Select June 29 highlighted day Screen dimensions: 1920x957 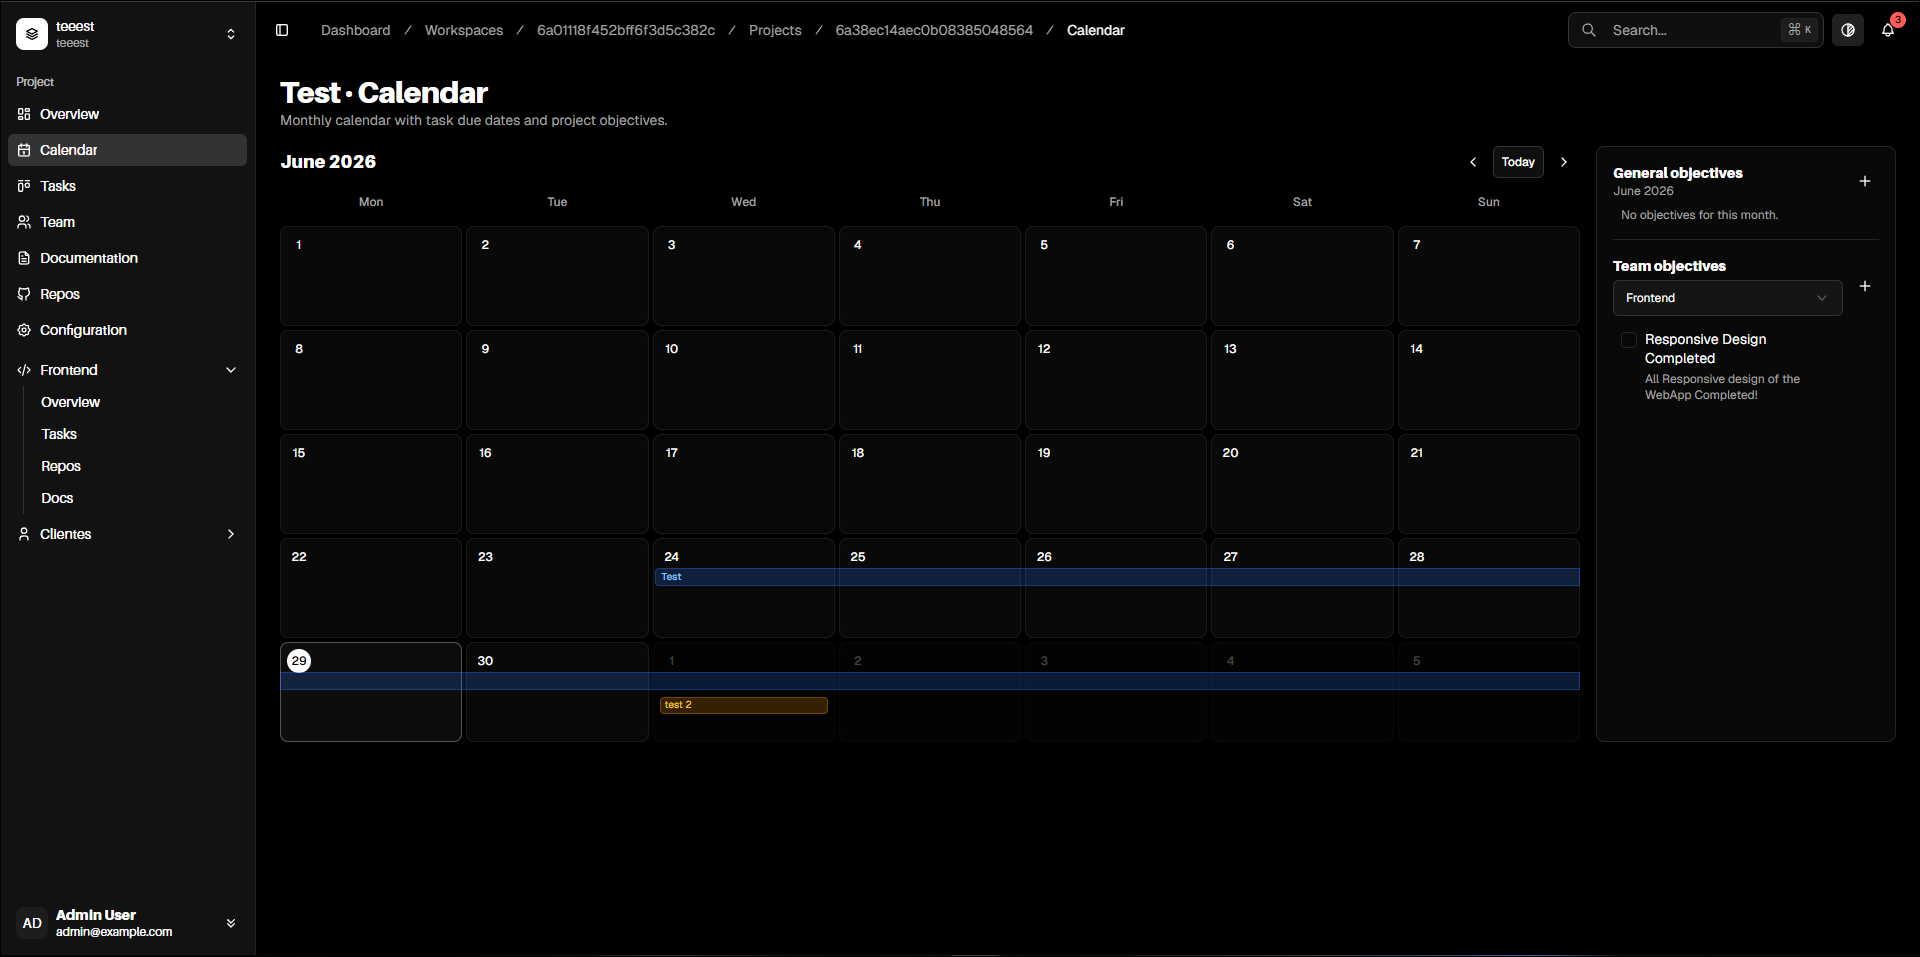(x=371, y=692)
